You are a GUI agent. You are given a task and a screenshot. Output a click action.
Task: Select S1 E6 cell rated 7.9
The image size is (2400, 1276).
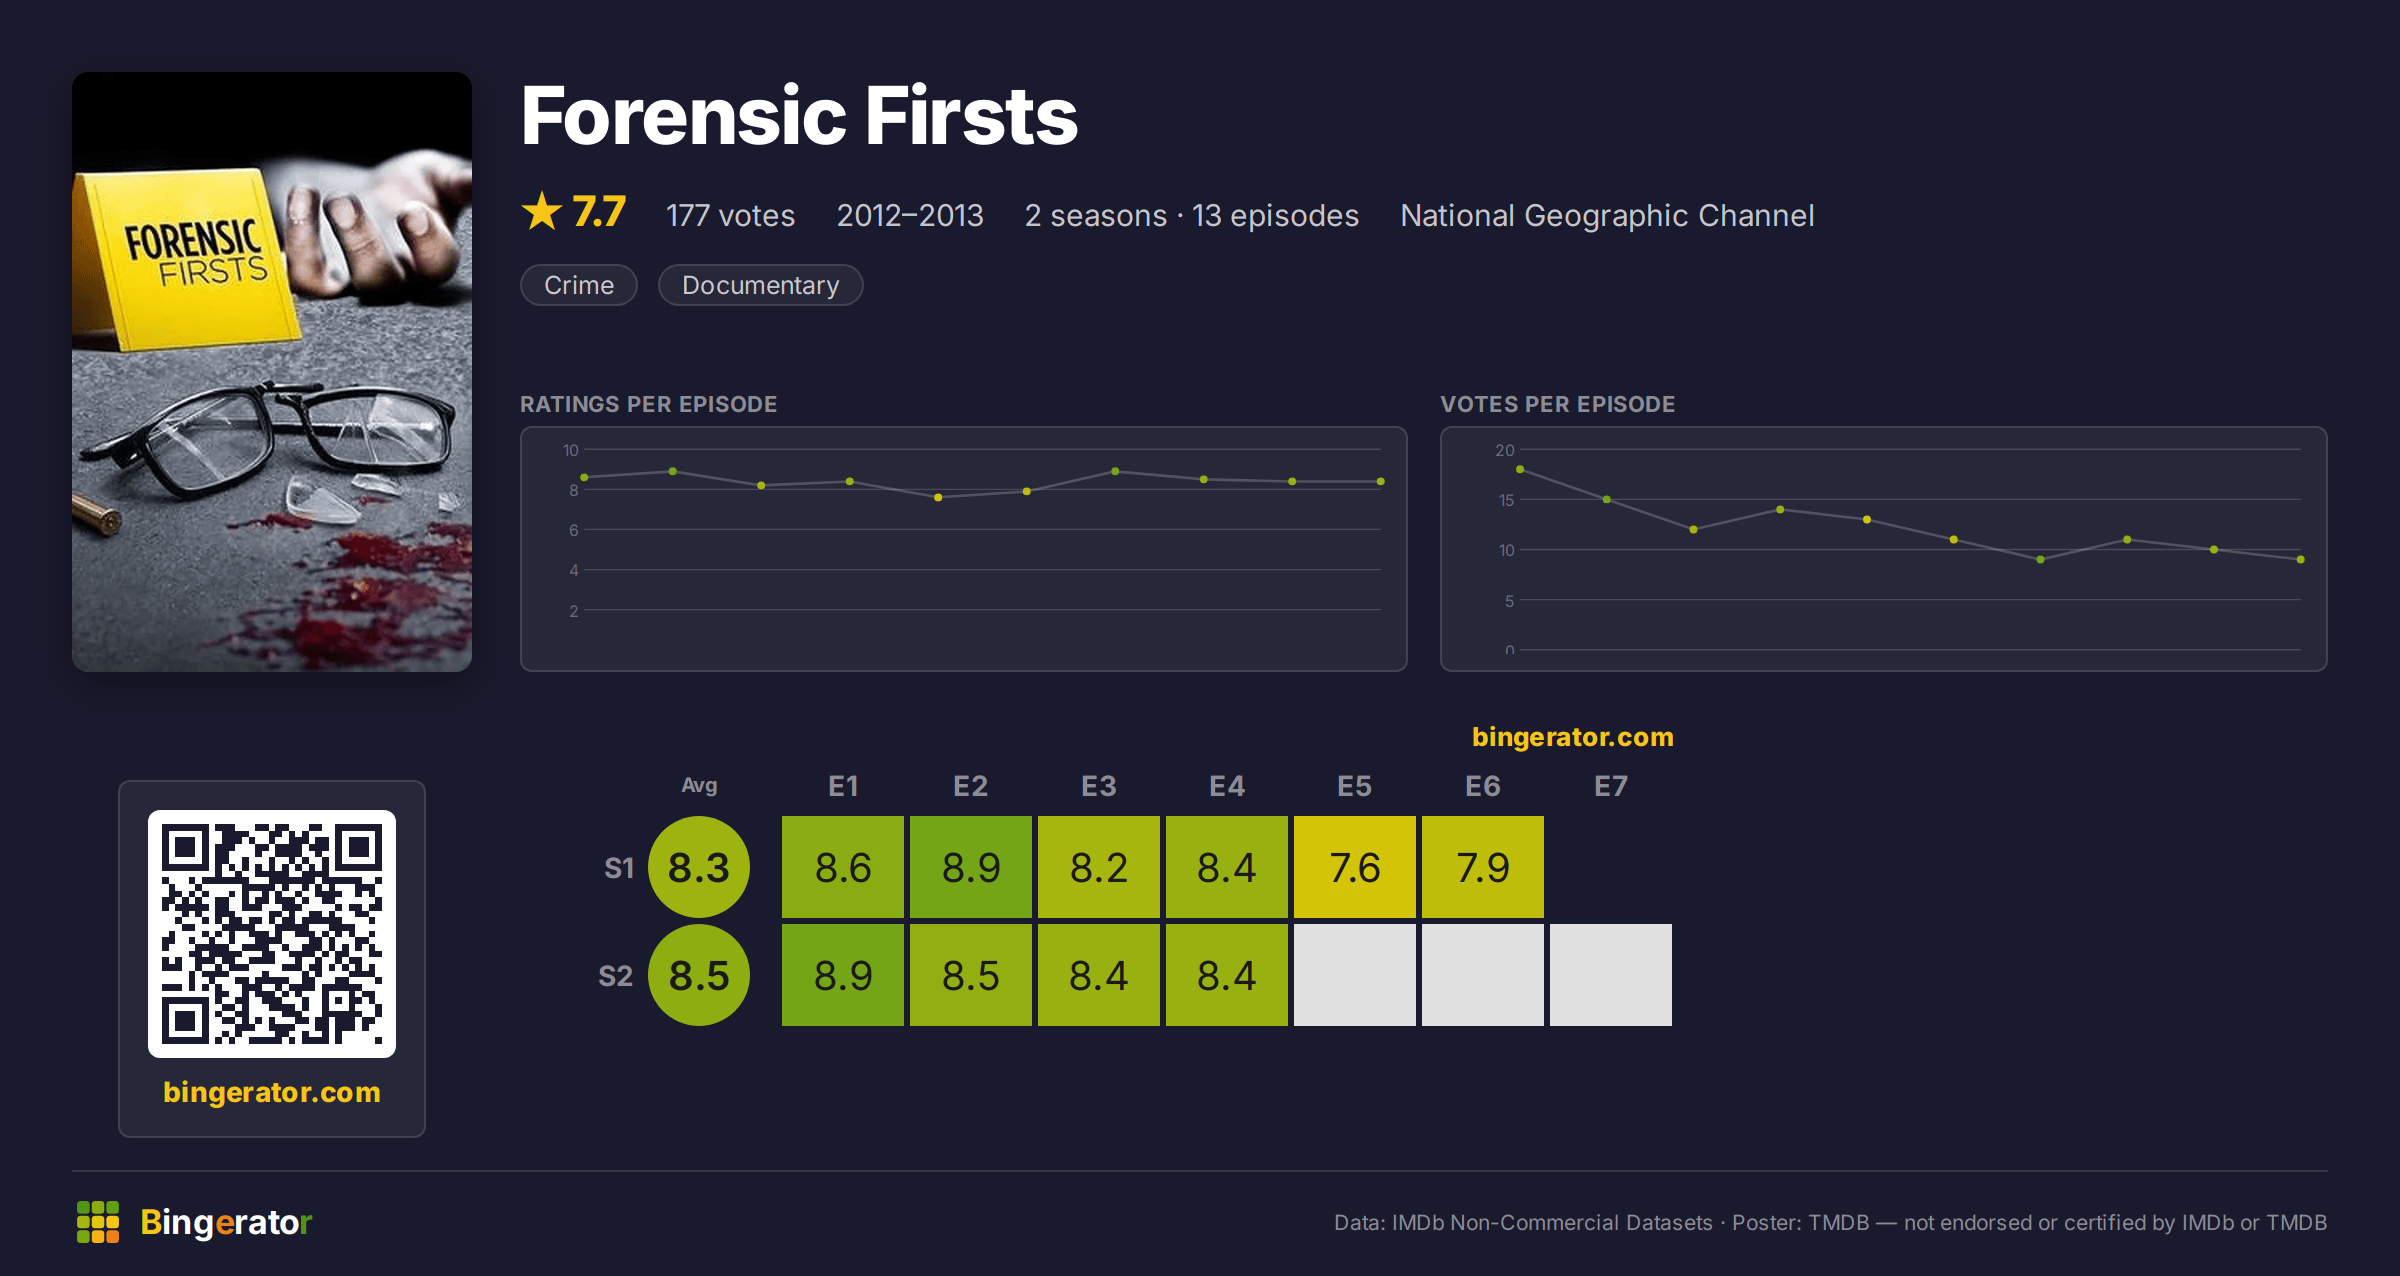tap(1483, 867)
